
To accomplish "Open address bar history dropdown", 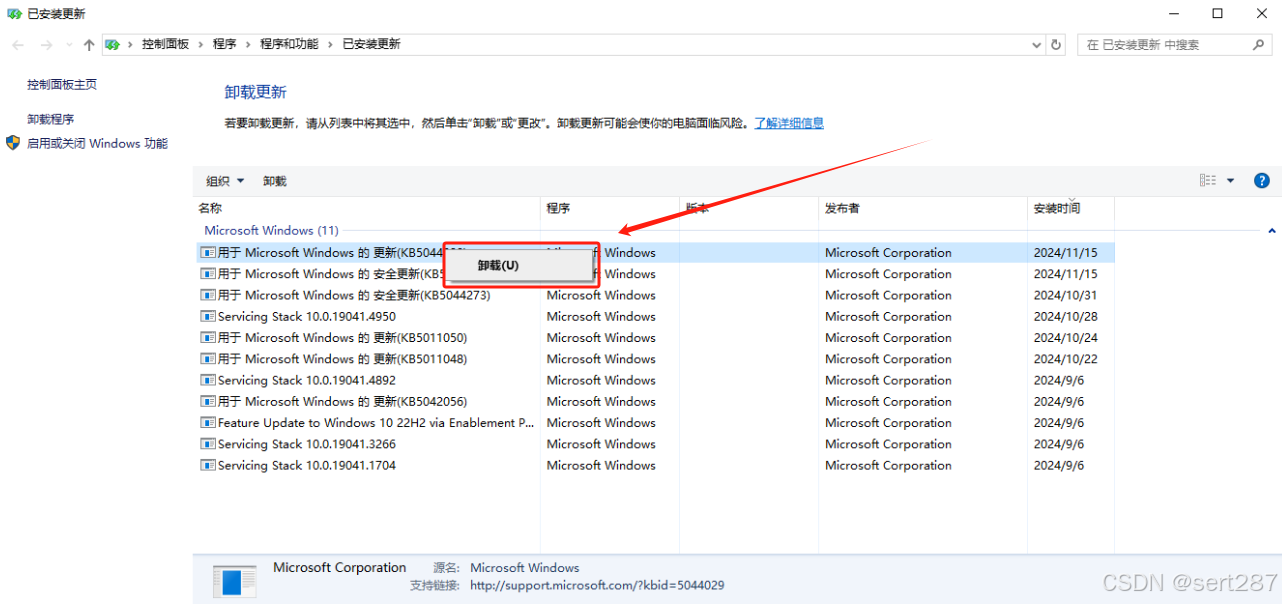I will pos(1037,45).
